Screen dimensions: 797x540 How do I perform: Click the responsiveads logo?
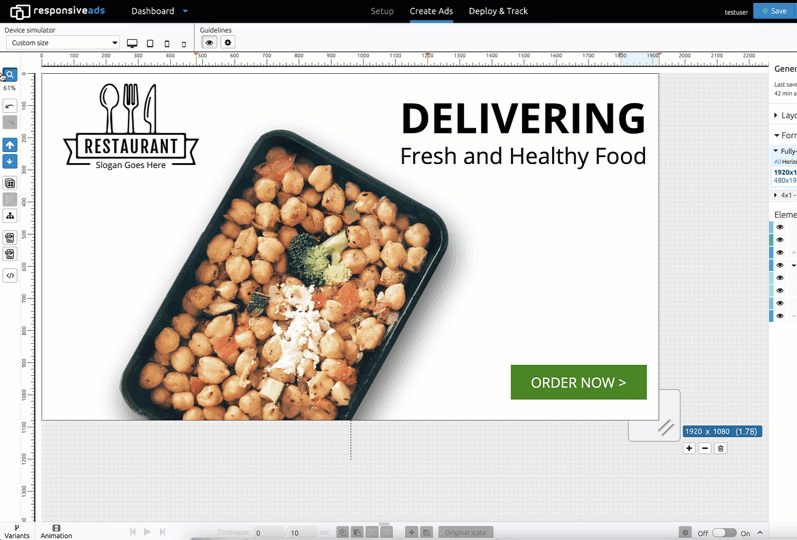[x=57, y=11]
